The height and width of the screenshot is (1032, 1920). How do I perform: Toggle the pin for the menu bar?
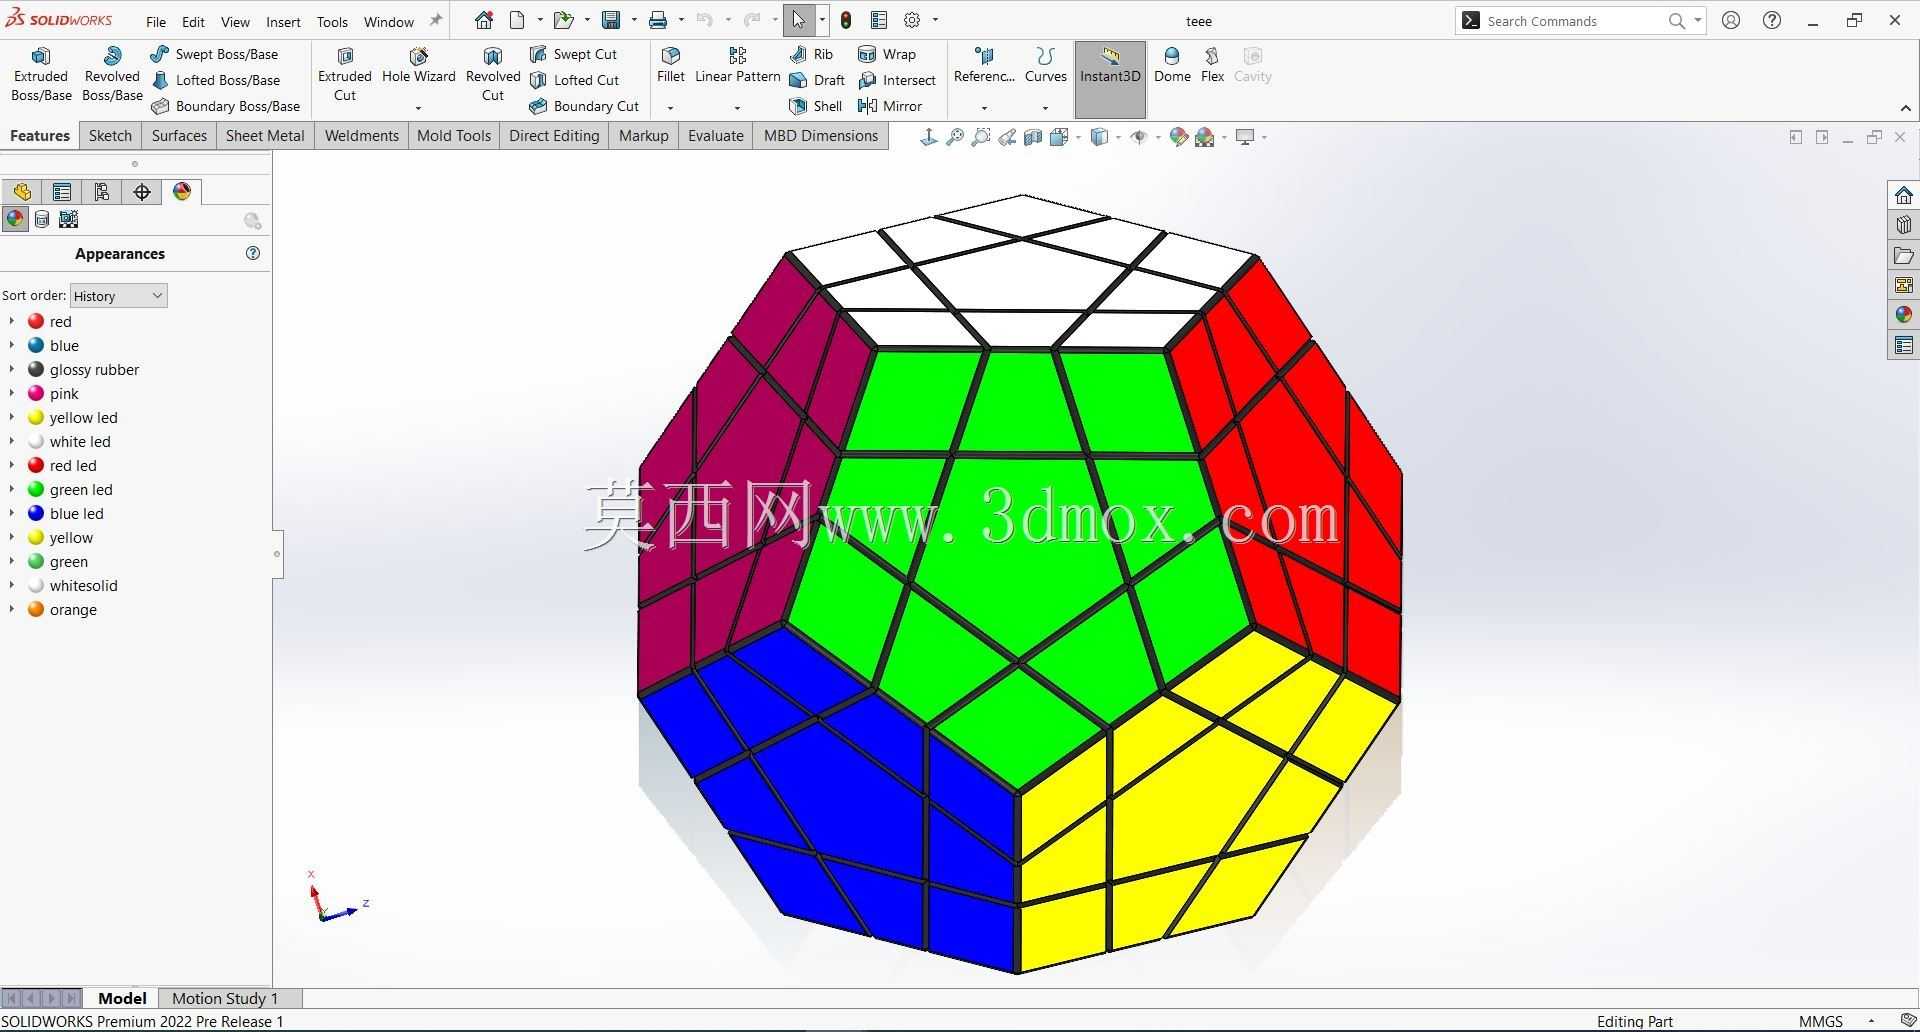point(435,20)
